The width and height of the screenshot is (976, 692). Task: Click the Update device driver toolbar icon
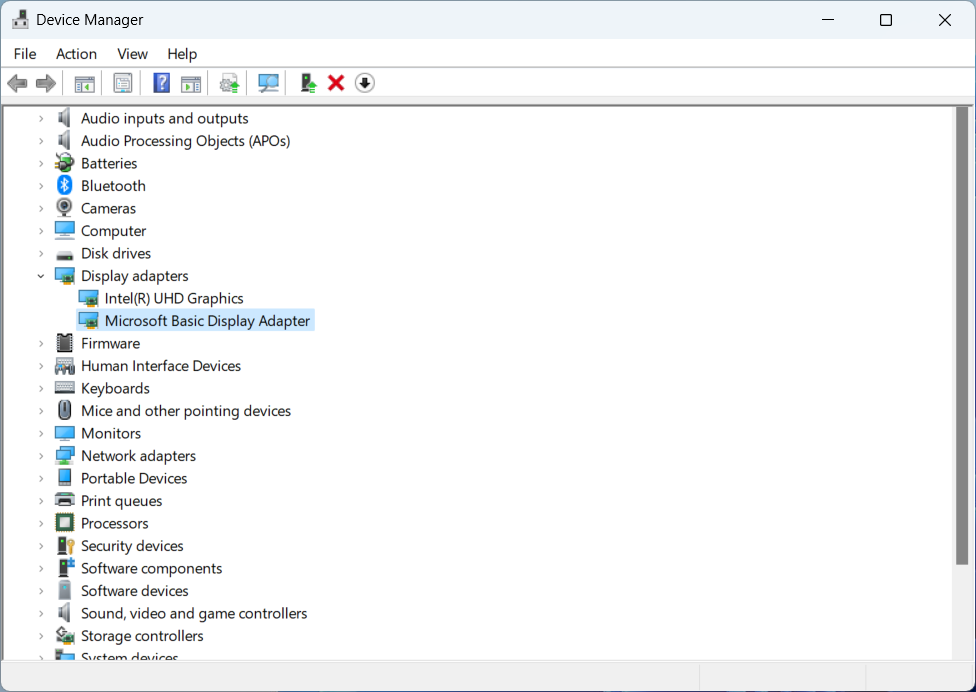pos(308,83)
